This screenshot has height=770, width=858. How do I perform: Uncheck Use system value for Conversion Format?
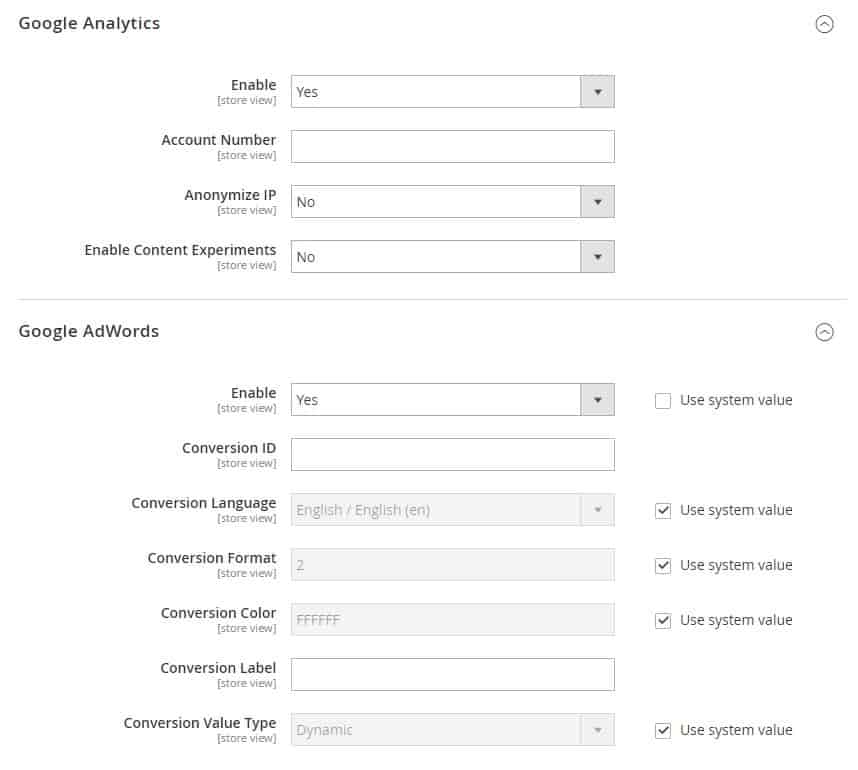coord(663,565)
